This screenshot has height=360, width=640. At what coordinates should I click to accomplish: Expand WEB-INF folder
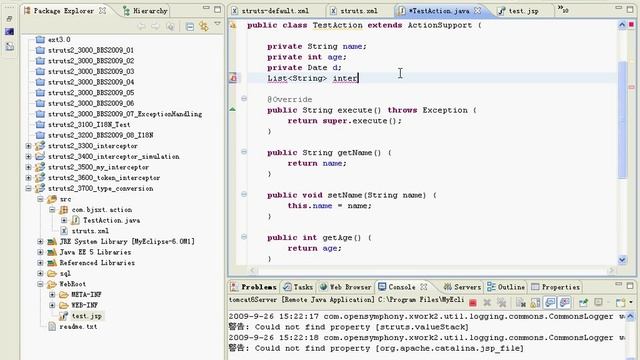[x=52, y=305]
